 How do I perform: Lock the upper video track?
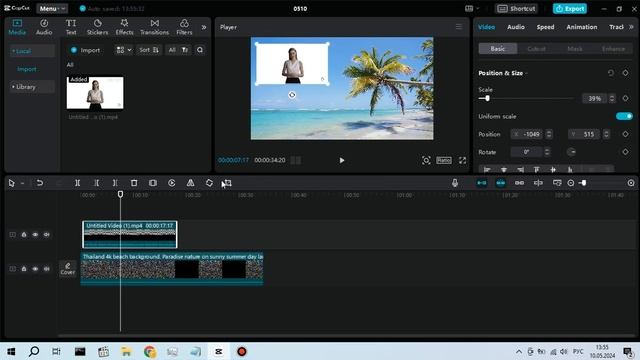pos(24,235)
